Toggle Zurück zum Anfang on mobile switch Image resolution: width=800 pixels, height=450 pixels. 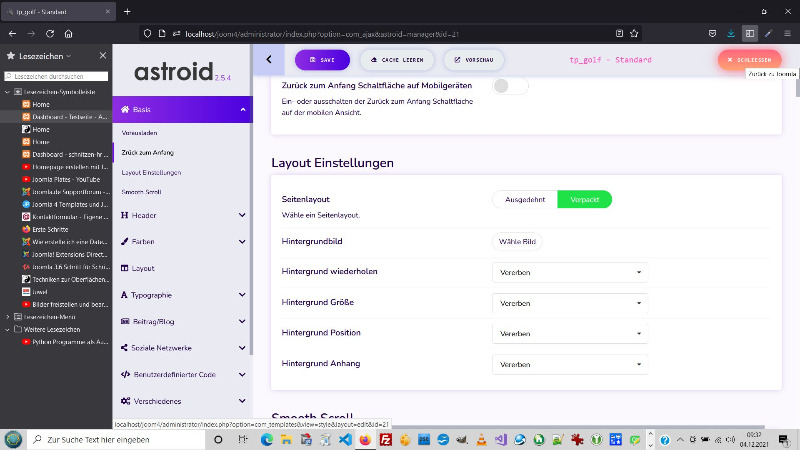(x=510, y=86)
